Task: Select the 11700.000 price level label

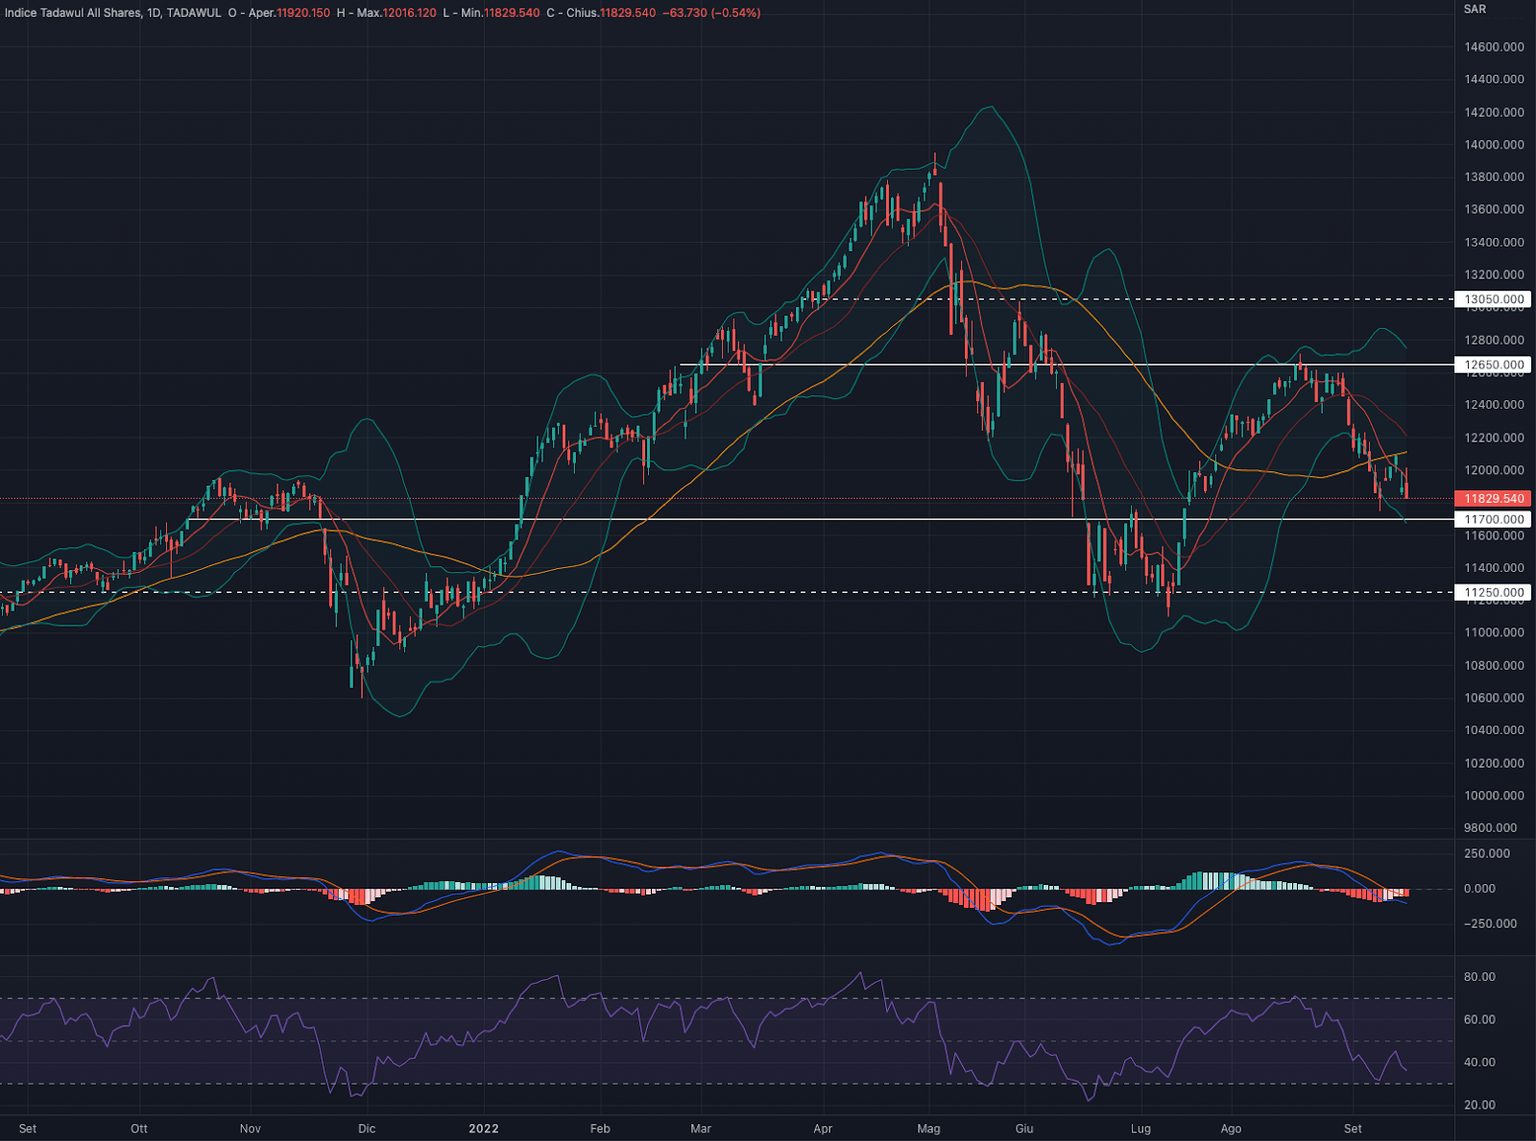Action: (x=1494, y=519)
